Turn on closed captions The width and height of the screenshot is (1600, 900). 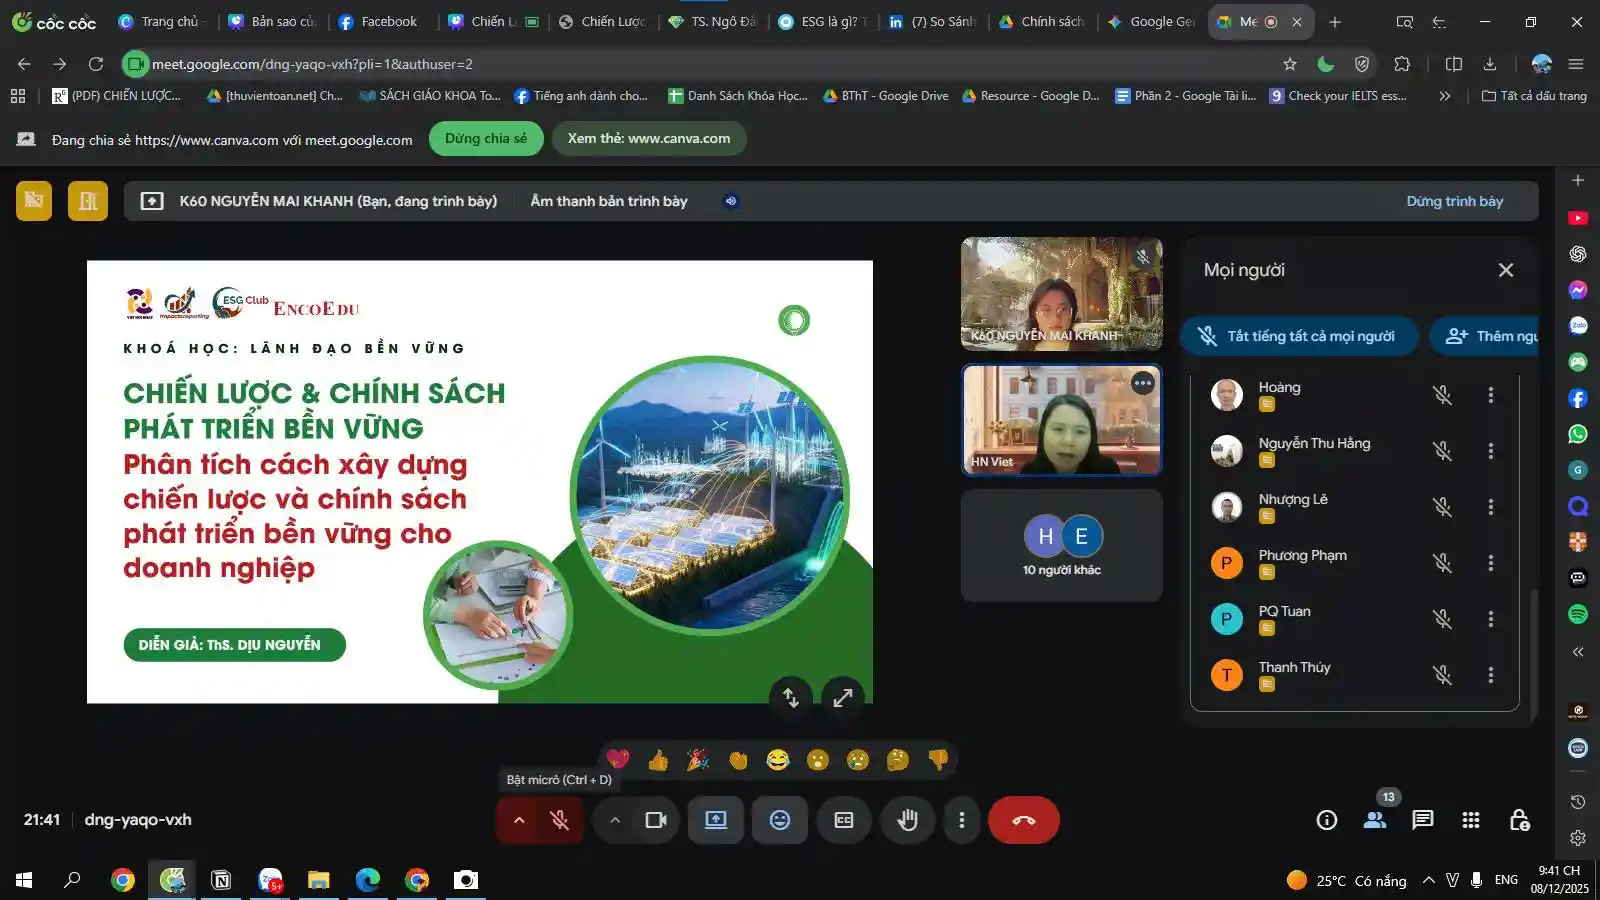[844, 820]
